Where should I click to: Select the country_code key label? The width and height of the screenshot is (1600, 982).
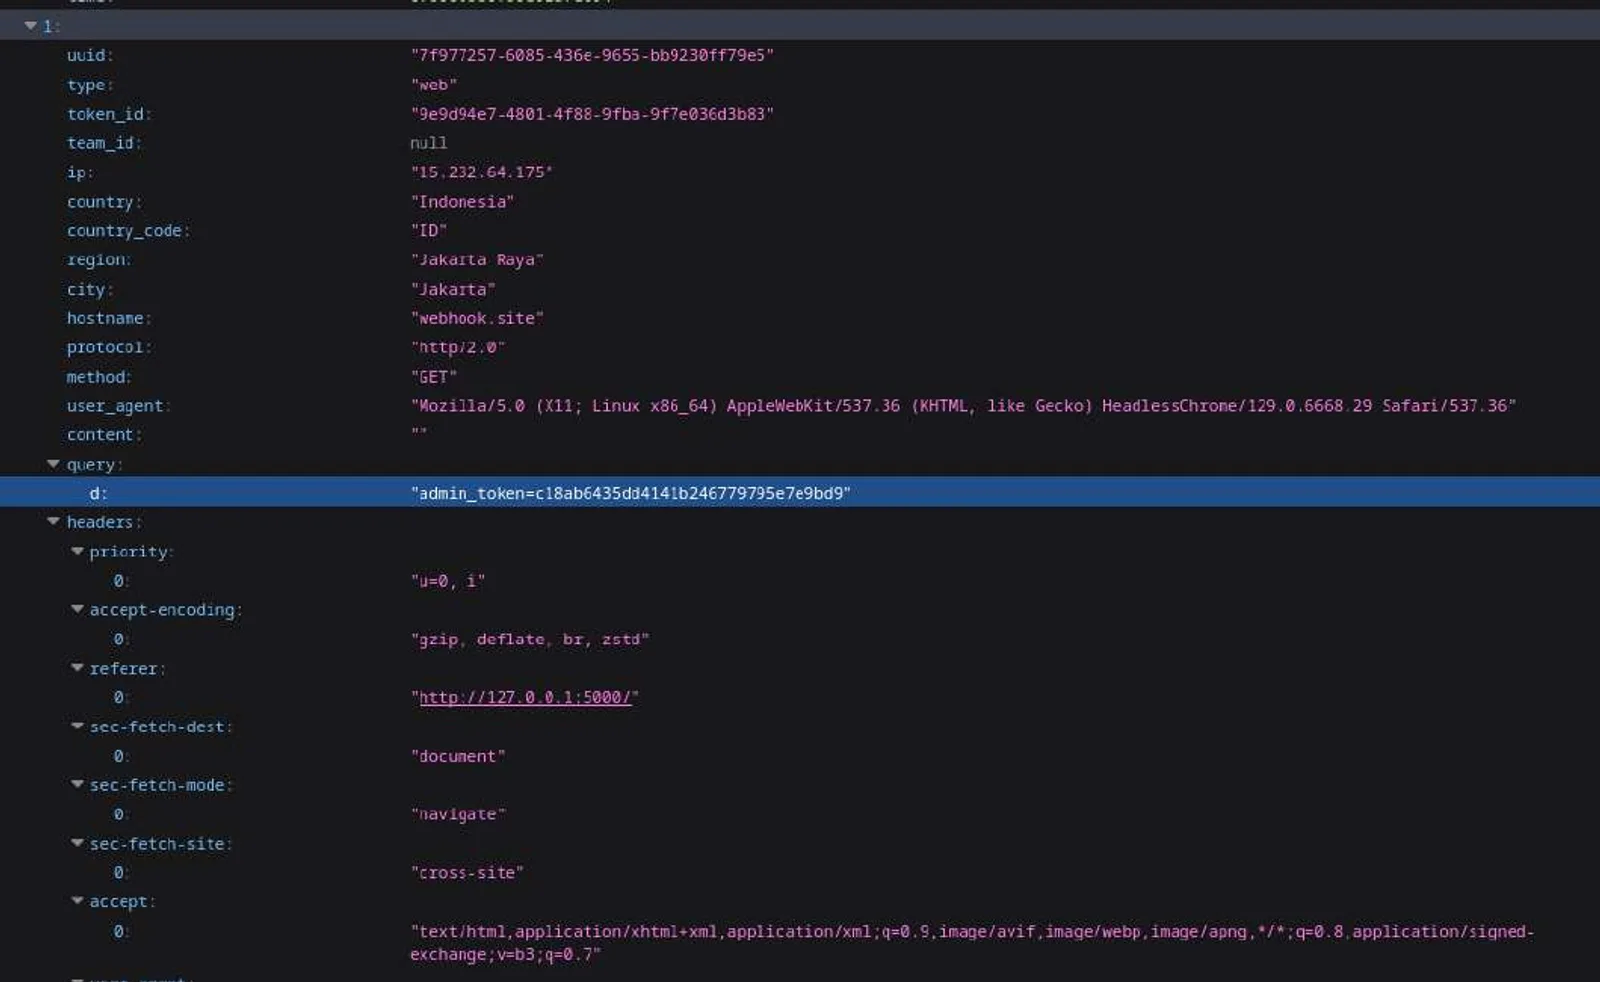click(127, 230)
